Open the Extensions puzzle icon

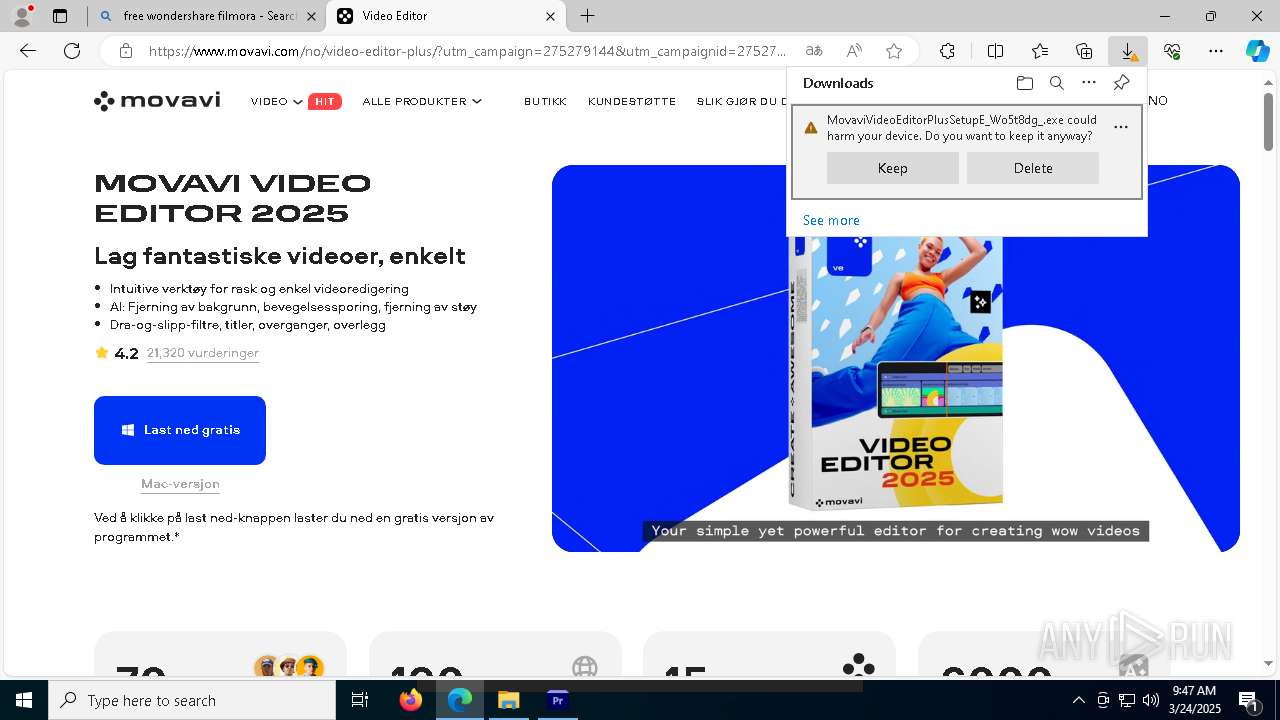[x=947, y=51]
